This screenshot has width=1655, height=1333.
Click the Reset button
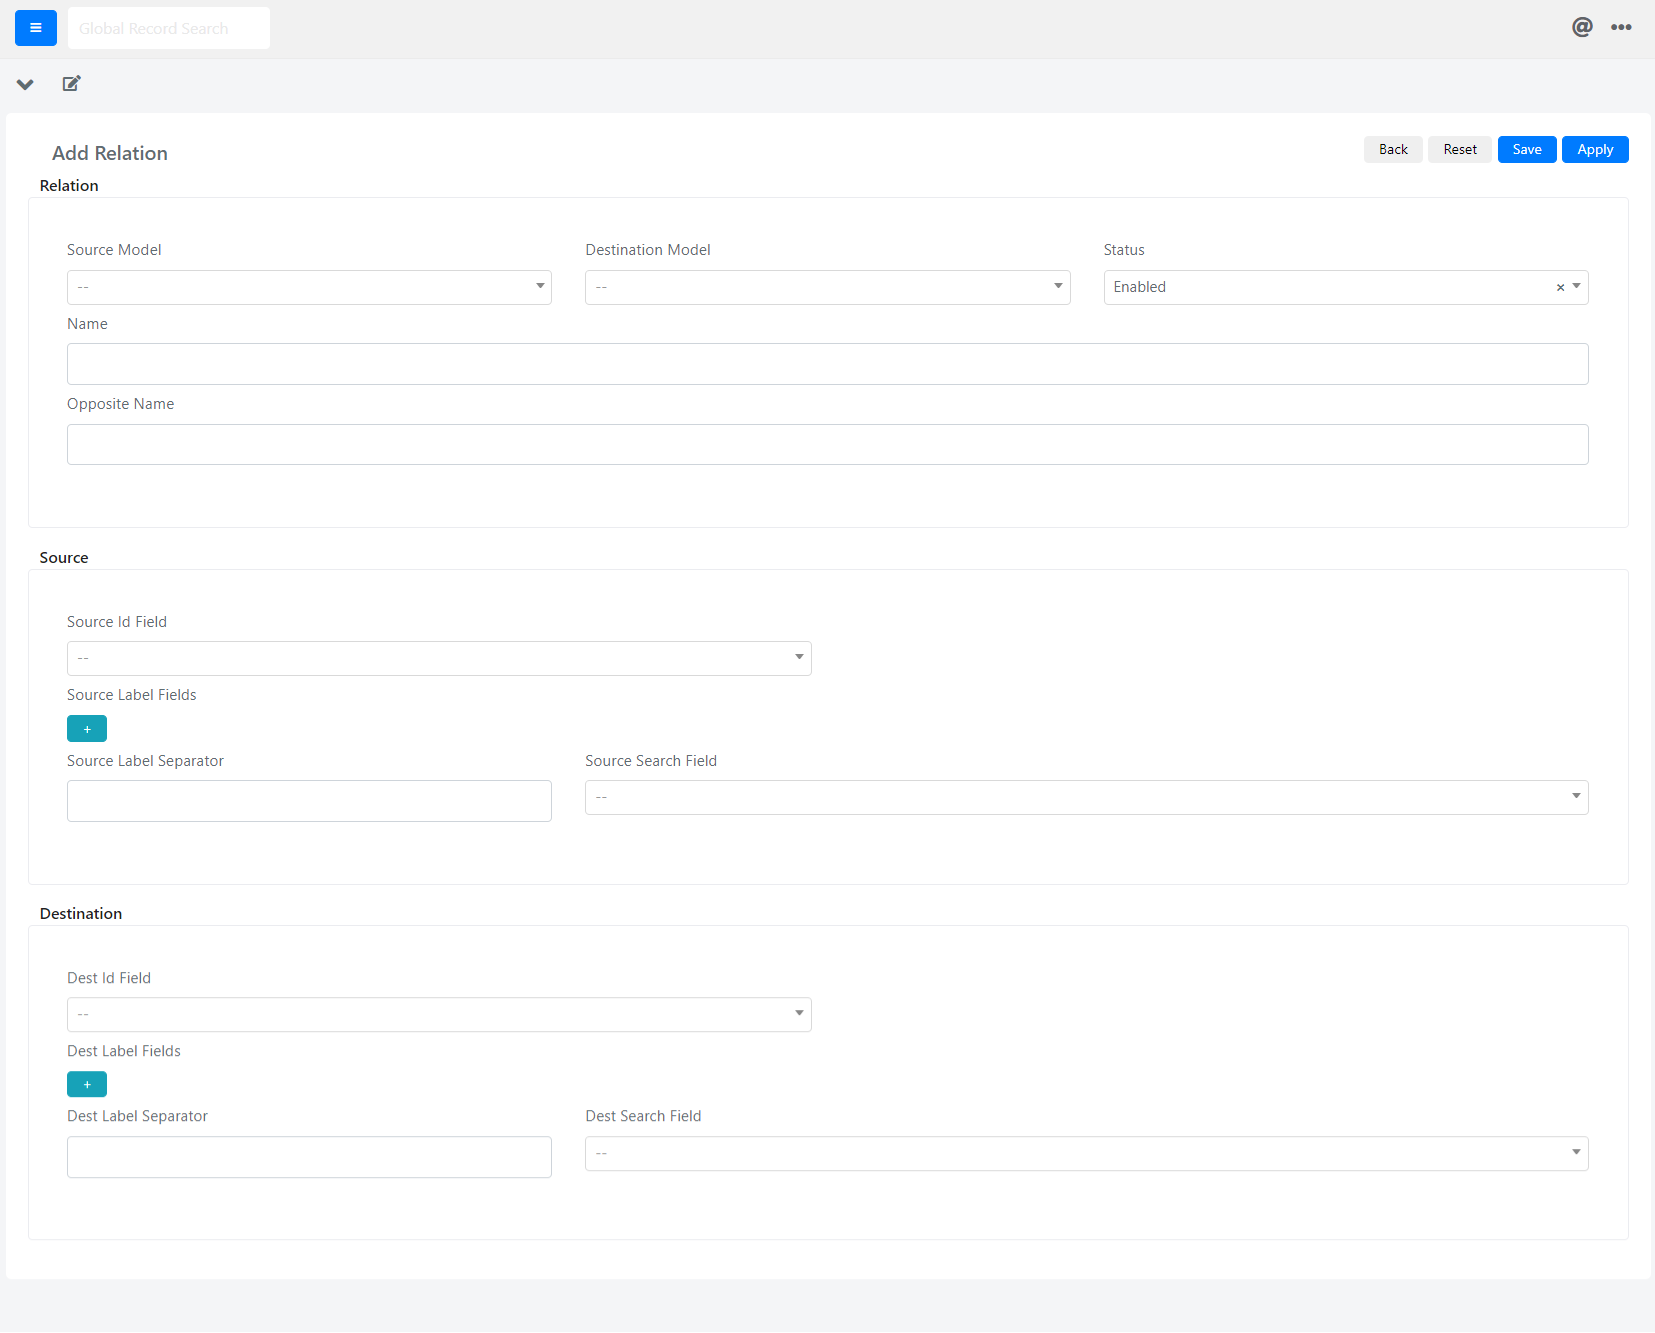click(1460, 149)
